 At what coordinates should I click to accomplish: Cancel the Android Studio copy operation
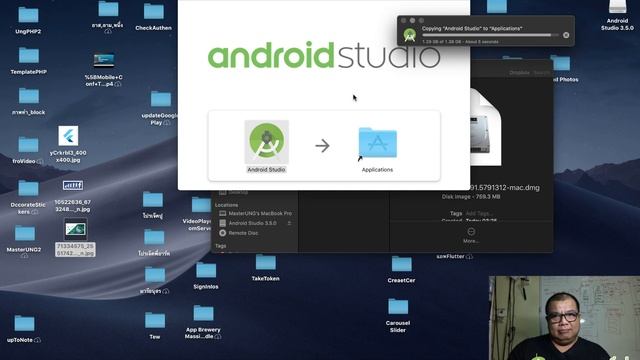(566, 35)
